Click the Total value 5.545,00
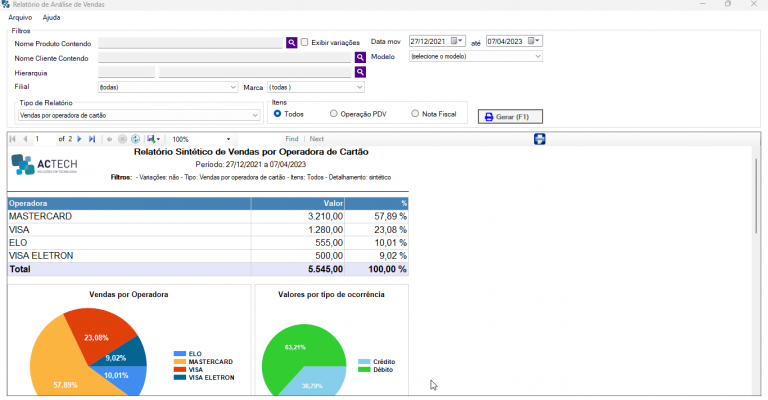The width and height of the screenshot is (768, 400). pos(325,269)
